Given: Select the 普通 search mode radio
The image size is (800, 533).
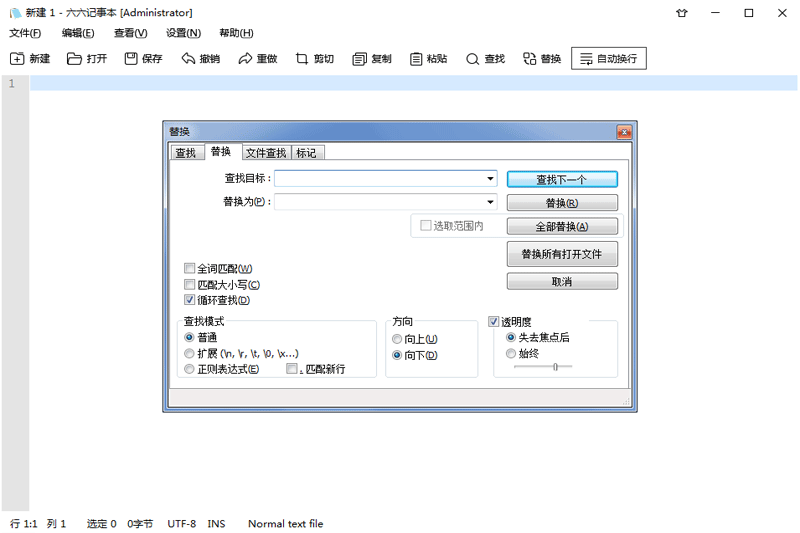Looking at the screenshot, I should coord(189,337).
